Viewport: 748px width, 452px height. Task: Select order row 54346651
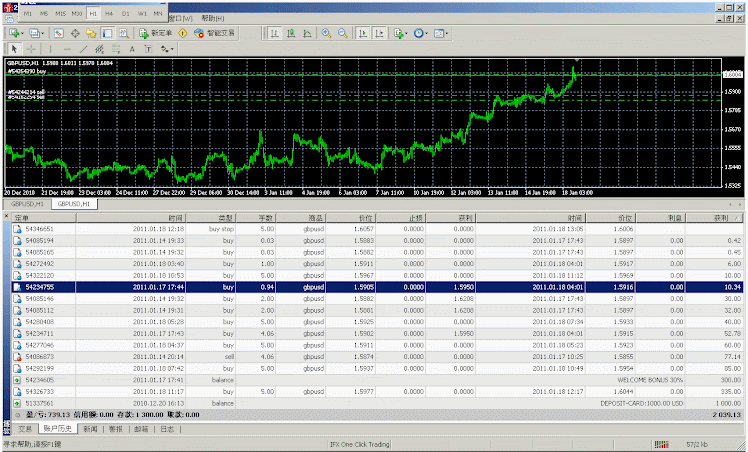coord(378,229)
